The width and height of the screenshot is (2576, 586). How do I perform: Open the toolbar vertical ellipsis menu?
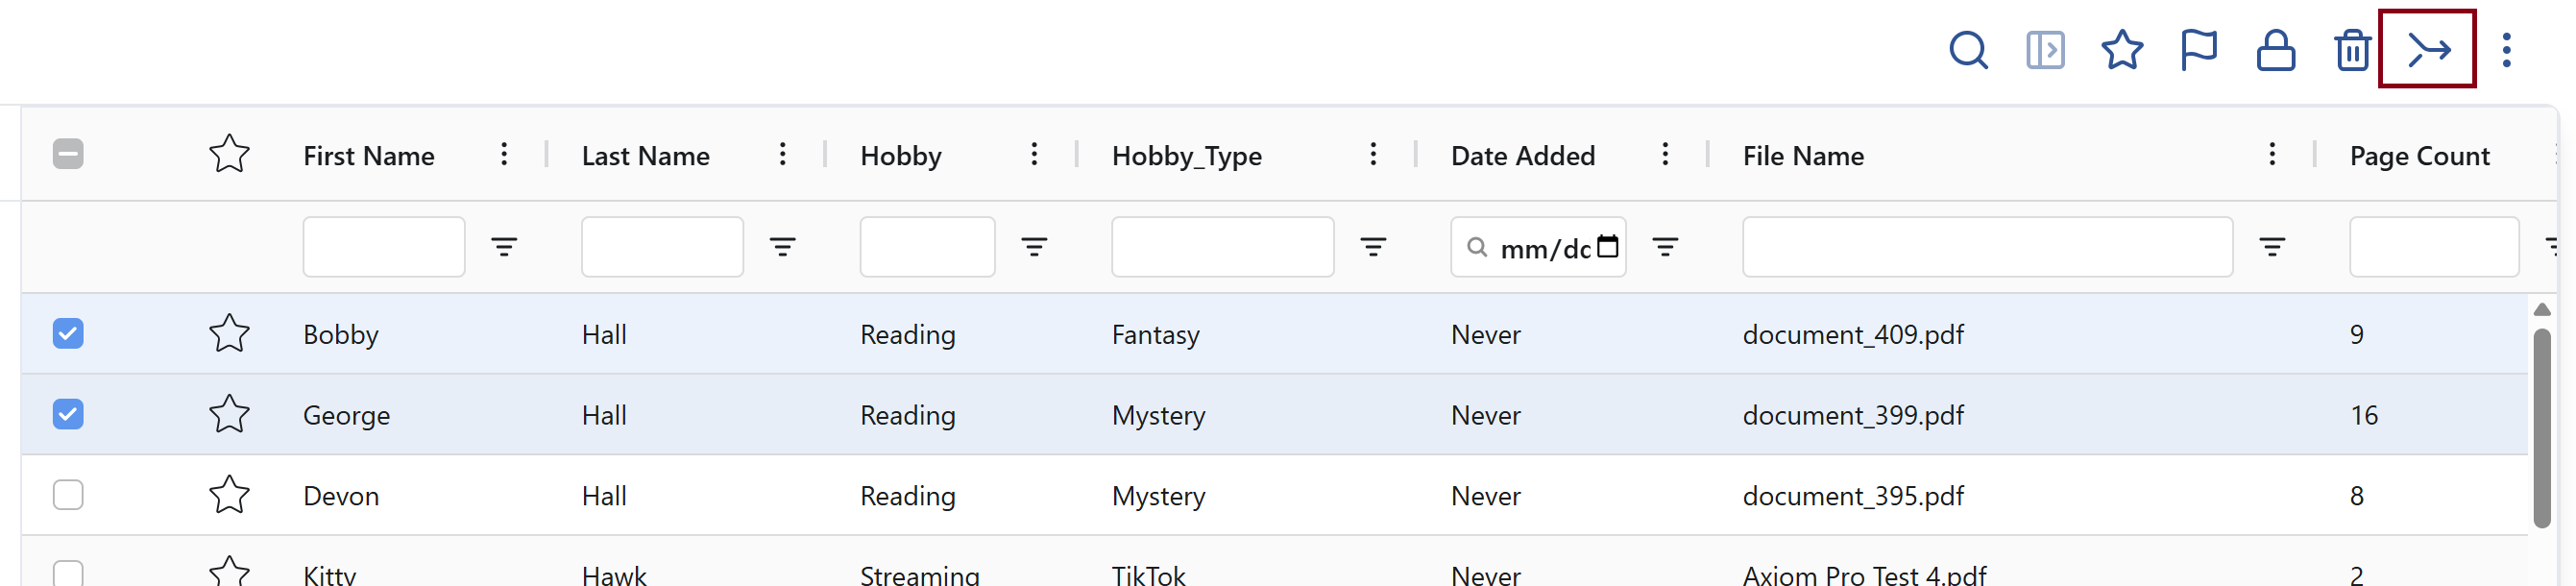pyautogui.click(x=2506, y=50)
